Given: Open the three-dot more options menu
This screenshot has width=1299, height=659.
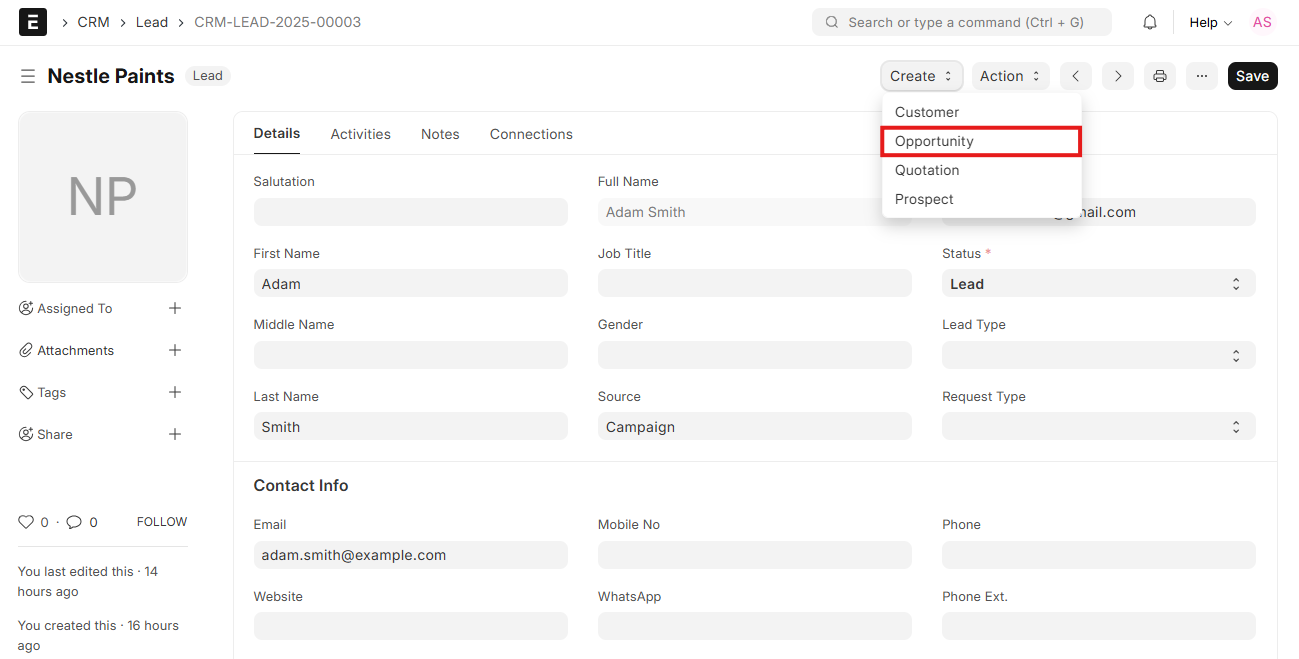Looking at the screenshot, I should tap(1202, 76).
